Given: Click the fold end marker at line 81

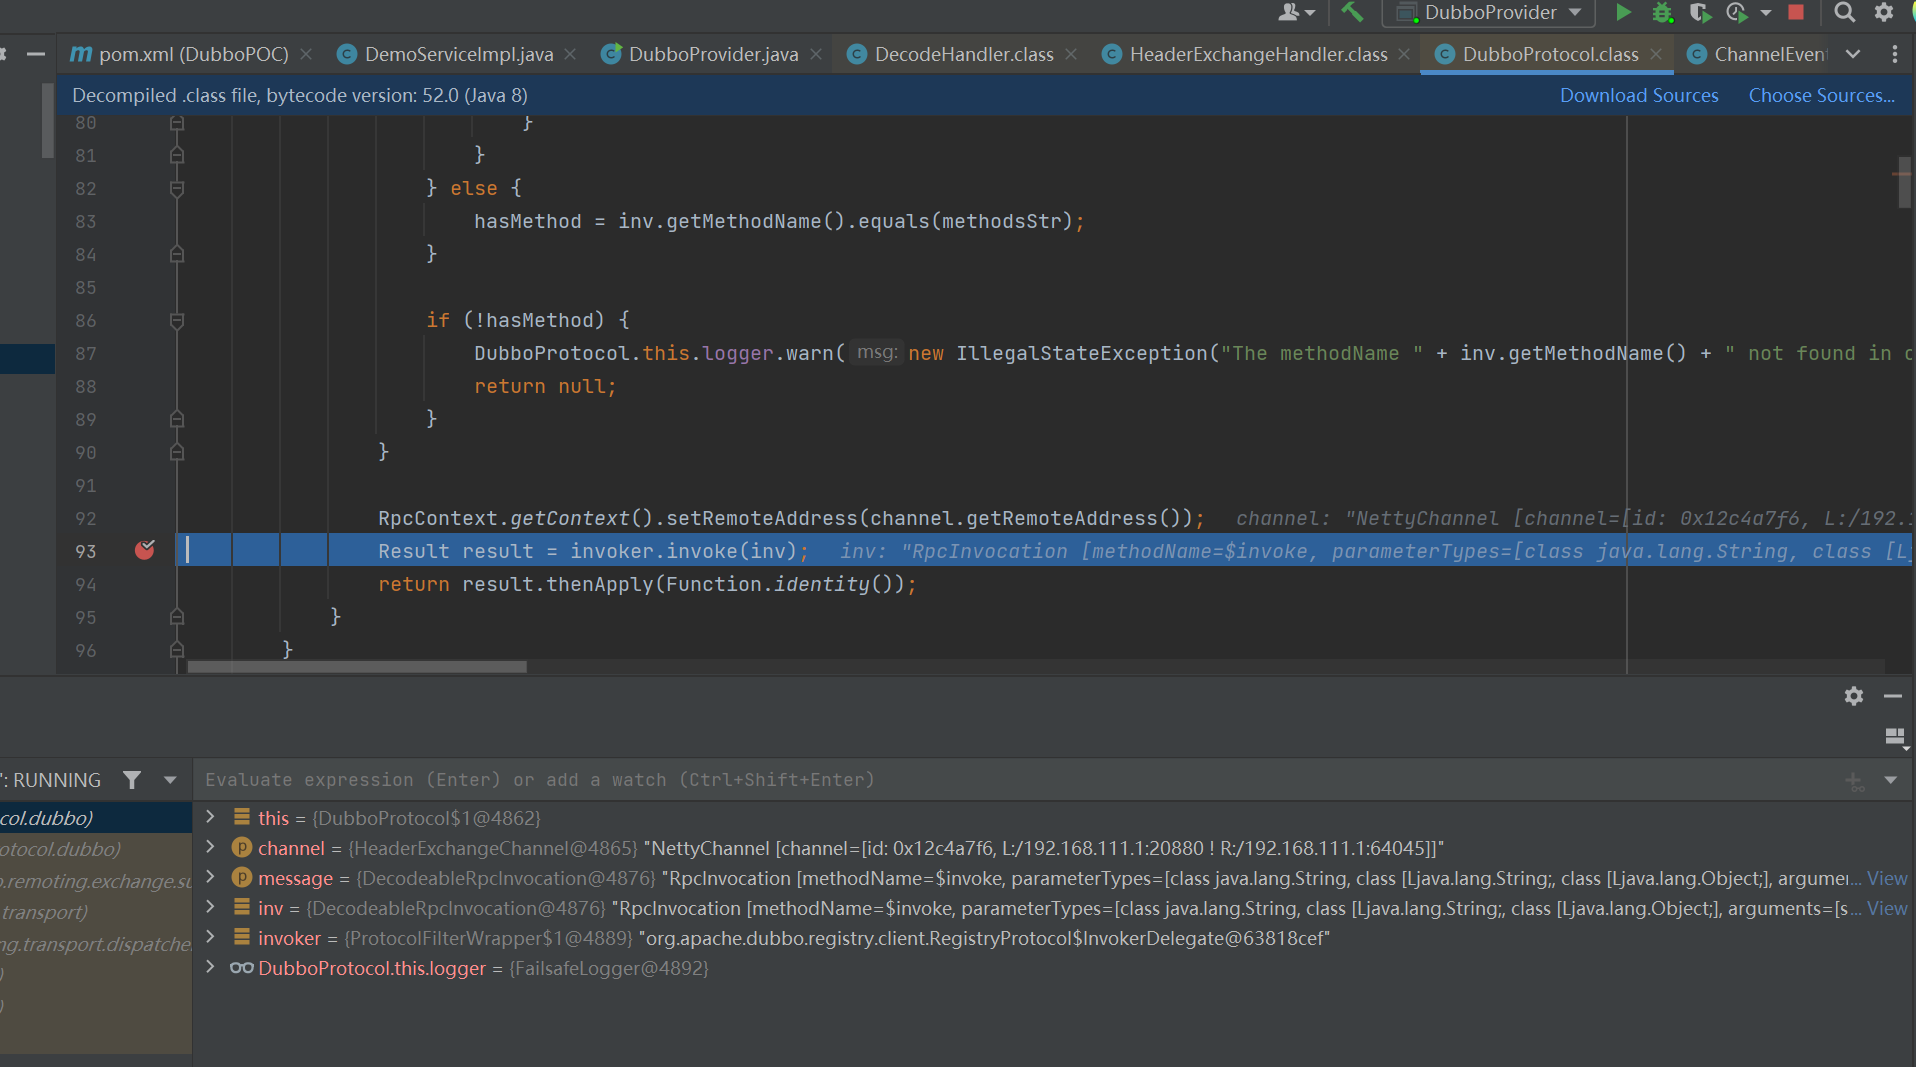Looking at the screenshot, I should click(177, 155).
